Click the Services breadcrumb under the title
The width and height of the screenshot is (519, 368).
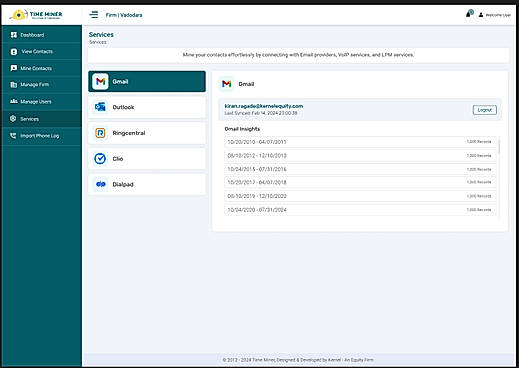coord(98,42)
